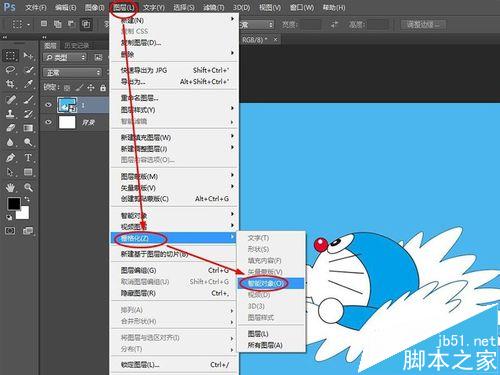Swap foreground and background colors
This screenshot has width=500, height=375.
(27, 199)
